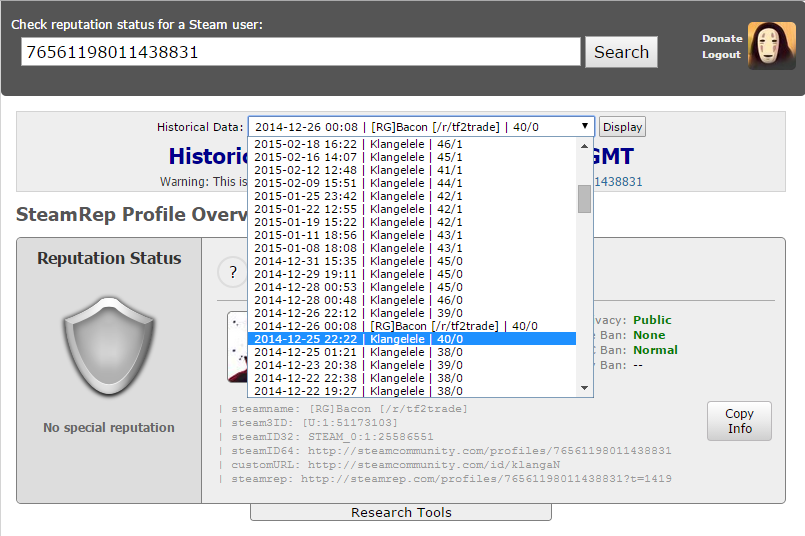The width and height of the screenshot is (805, 536).
Task: Click the No special reputation label
Action: click(x=109, y=428)
